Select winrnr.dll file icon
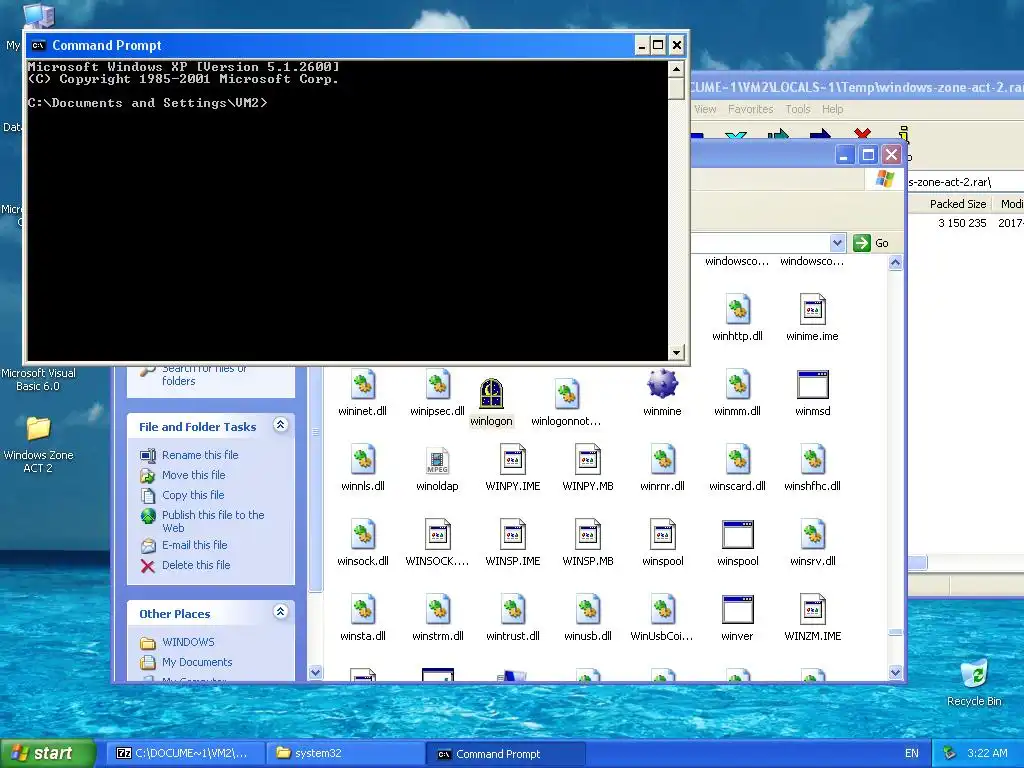Image resolution: width=1024 pixels, height=768 pixels. pos(662,460)
